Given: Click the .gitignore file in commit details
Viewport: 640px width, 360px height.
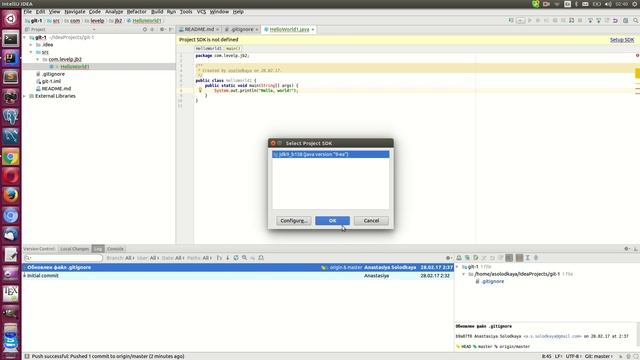Looking at the screenshot, I should 493,281.
